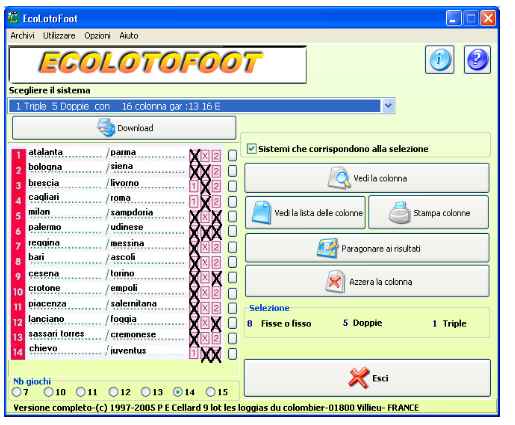Tick the checkbox for piacenza / salernitana row
The height and width of the screenshot is (425, 515).
pos(232,308)
